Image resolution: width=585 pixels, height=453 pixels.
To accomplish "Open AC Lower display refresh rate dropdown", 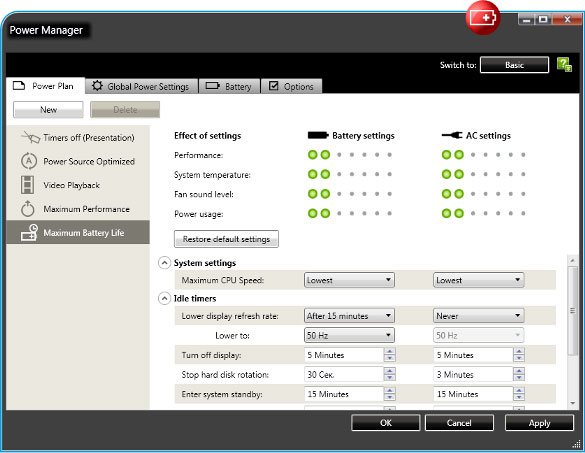I will 478,316.
